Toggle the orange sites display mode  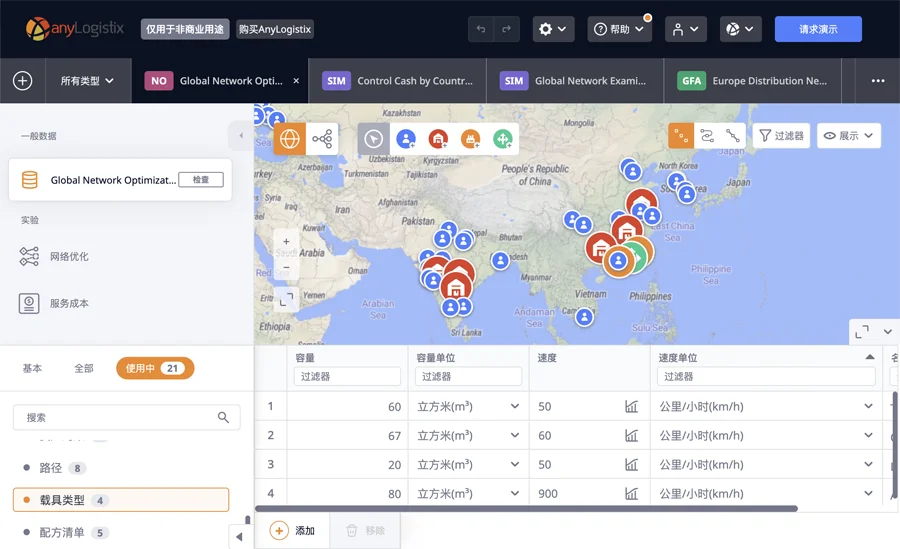tap(681, 136)
